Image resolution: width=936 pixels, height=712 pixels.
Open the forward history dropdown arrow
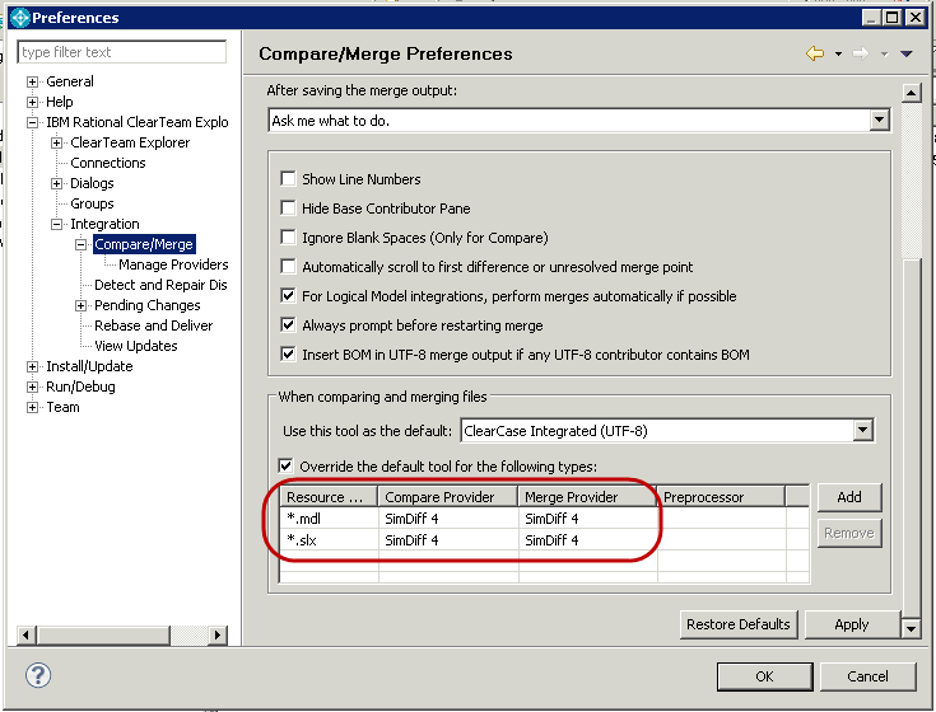(x=885, y=54)
